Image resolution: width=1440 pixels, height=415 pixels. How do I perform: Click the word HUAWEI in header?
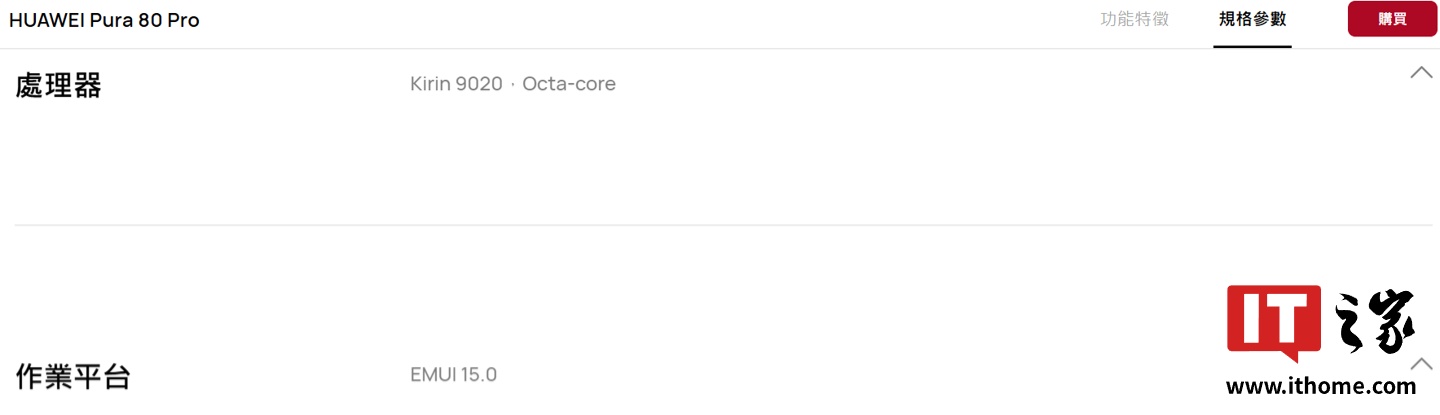tap(44, 20)
